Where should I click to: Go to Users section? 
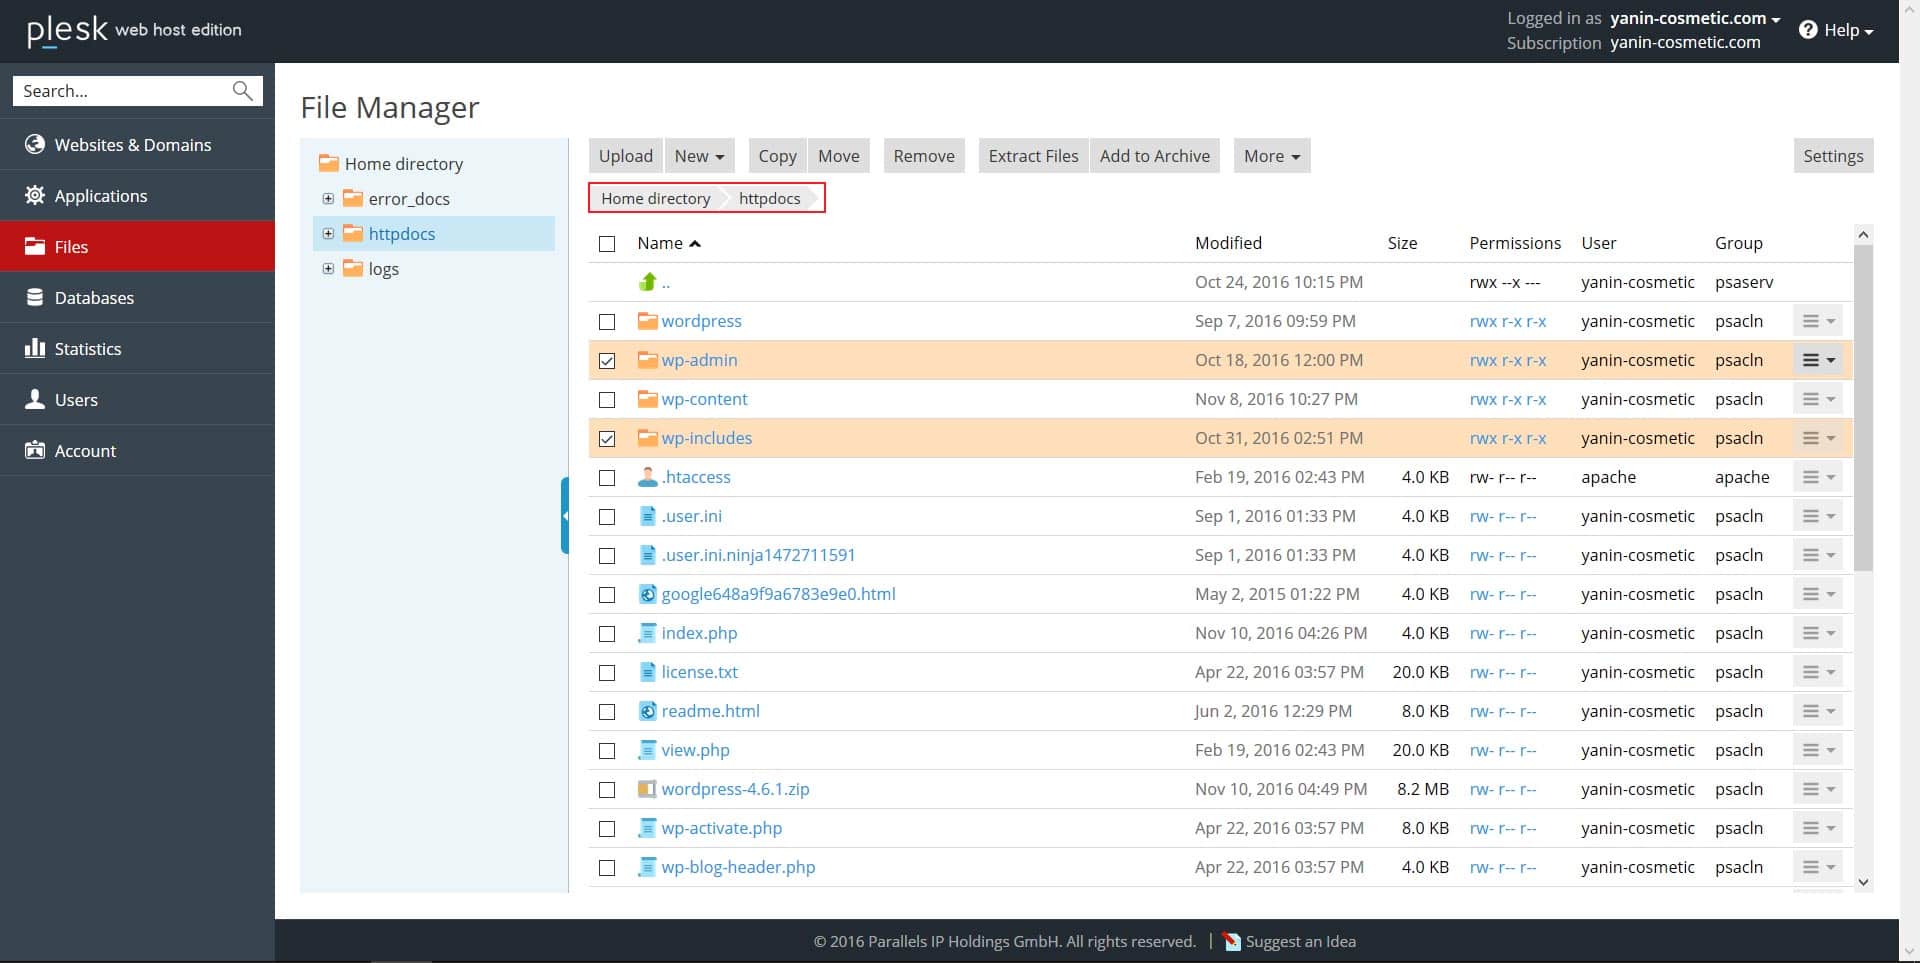coord(137,399)
